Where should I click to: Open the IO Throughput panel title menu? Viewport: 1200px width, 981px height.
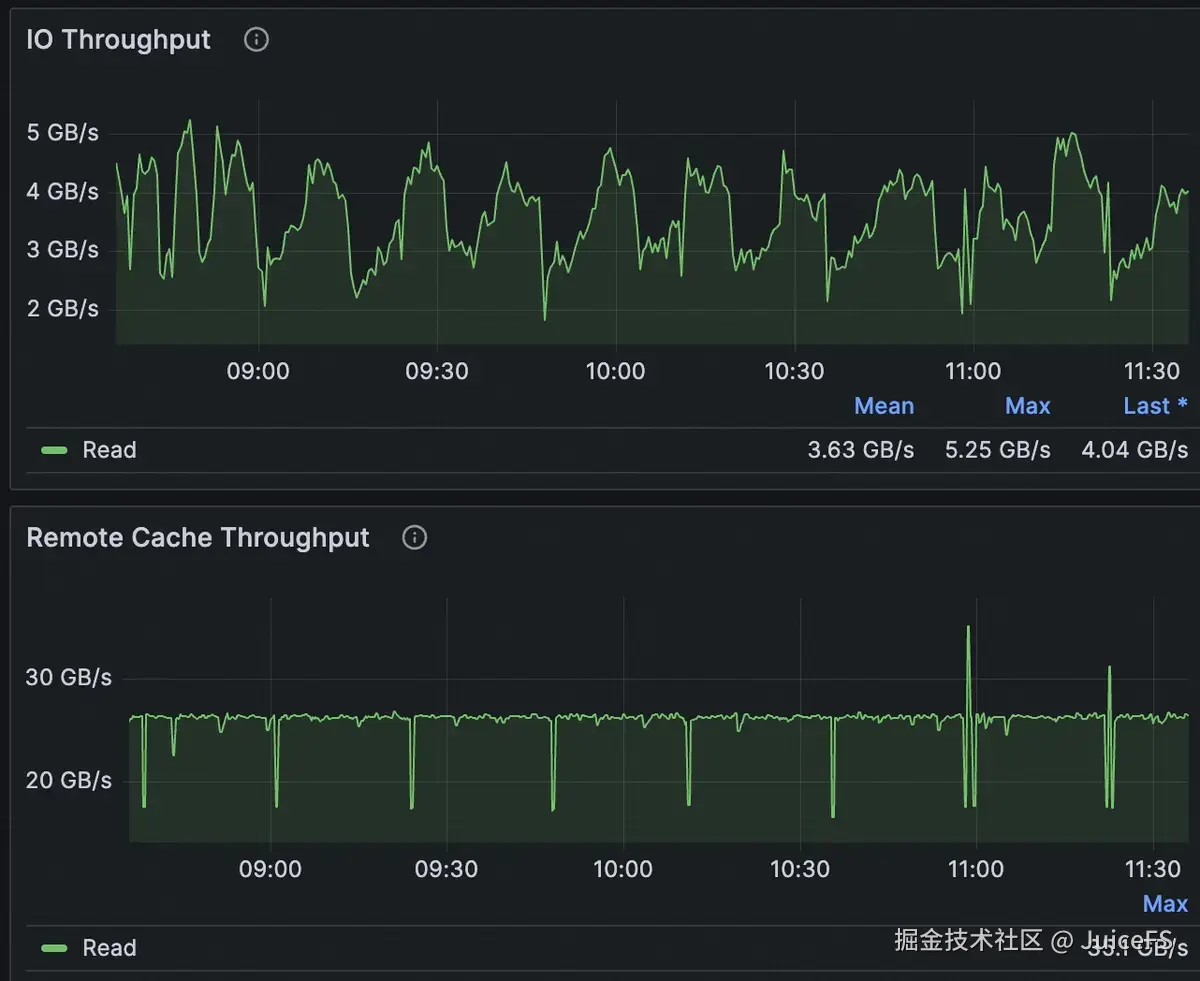pos(119,40)
